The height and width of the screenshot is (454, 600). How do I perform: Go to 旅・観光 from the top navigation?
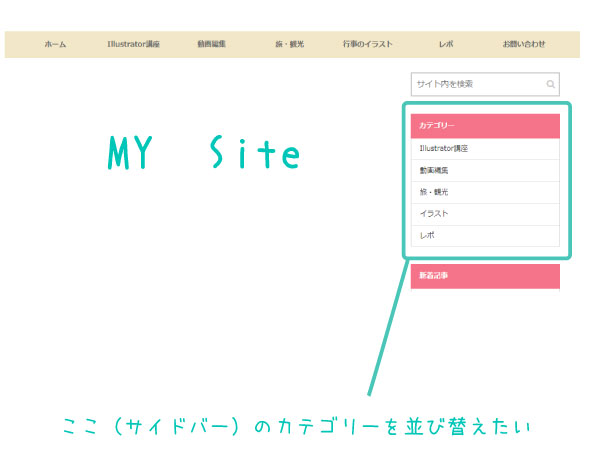[290, 45]
